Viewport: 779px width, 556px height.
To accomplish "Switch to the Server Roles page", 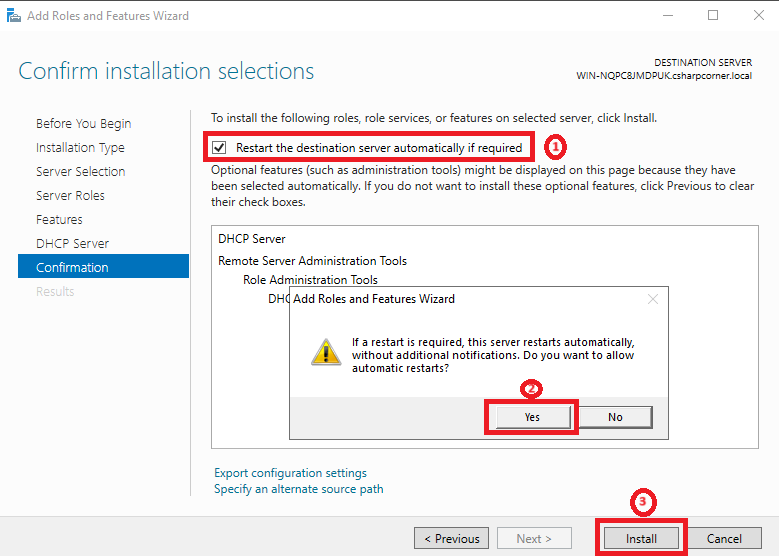I will (x=70, y=196).
